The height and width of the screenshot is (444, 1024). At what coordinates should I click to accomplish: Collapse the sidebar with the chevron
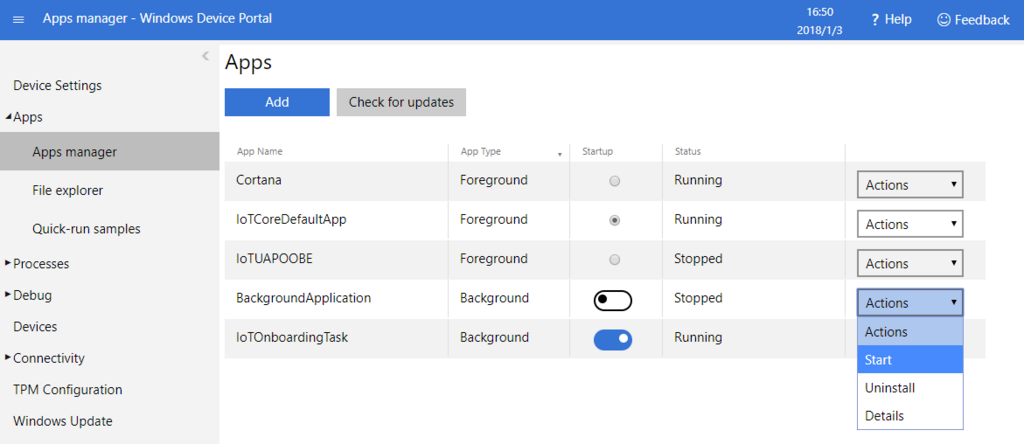(205, 56)
